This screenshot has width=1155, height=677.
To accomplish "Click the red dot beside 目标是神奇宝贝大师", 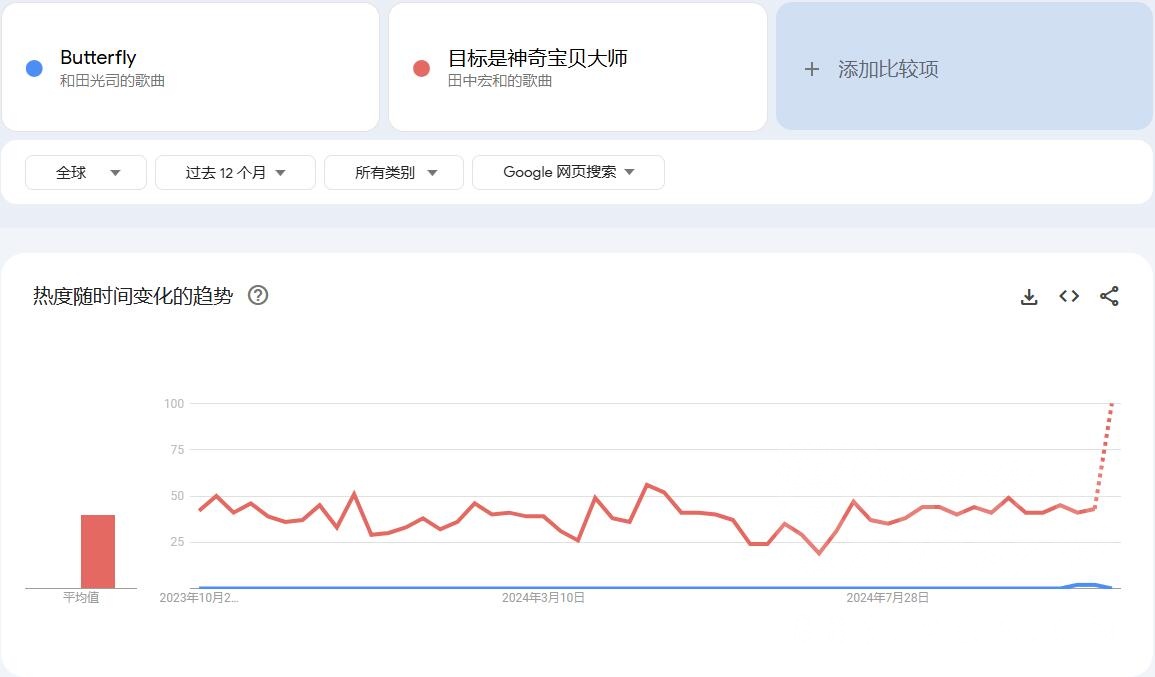I will (421, 68).
